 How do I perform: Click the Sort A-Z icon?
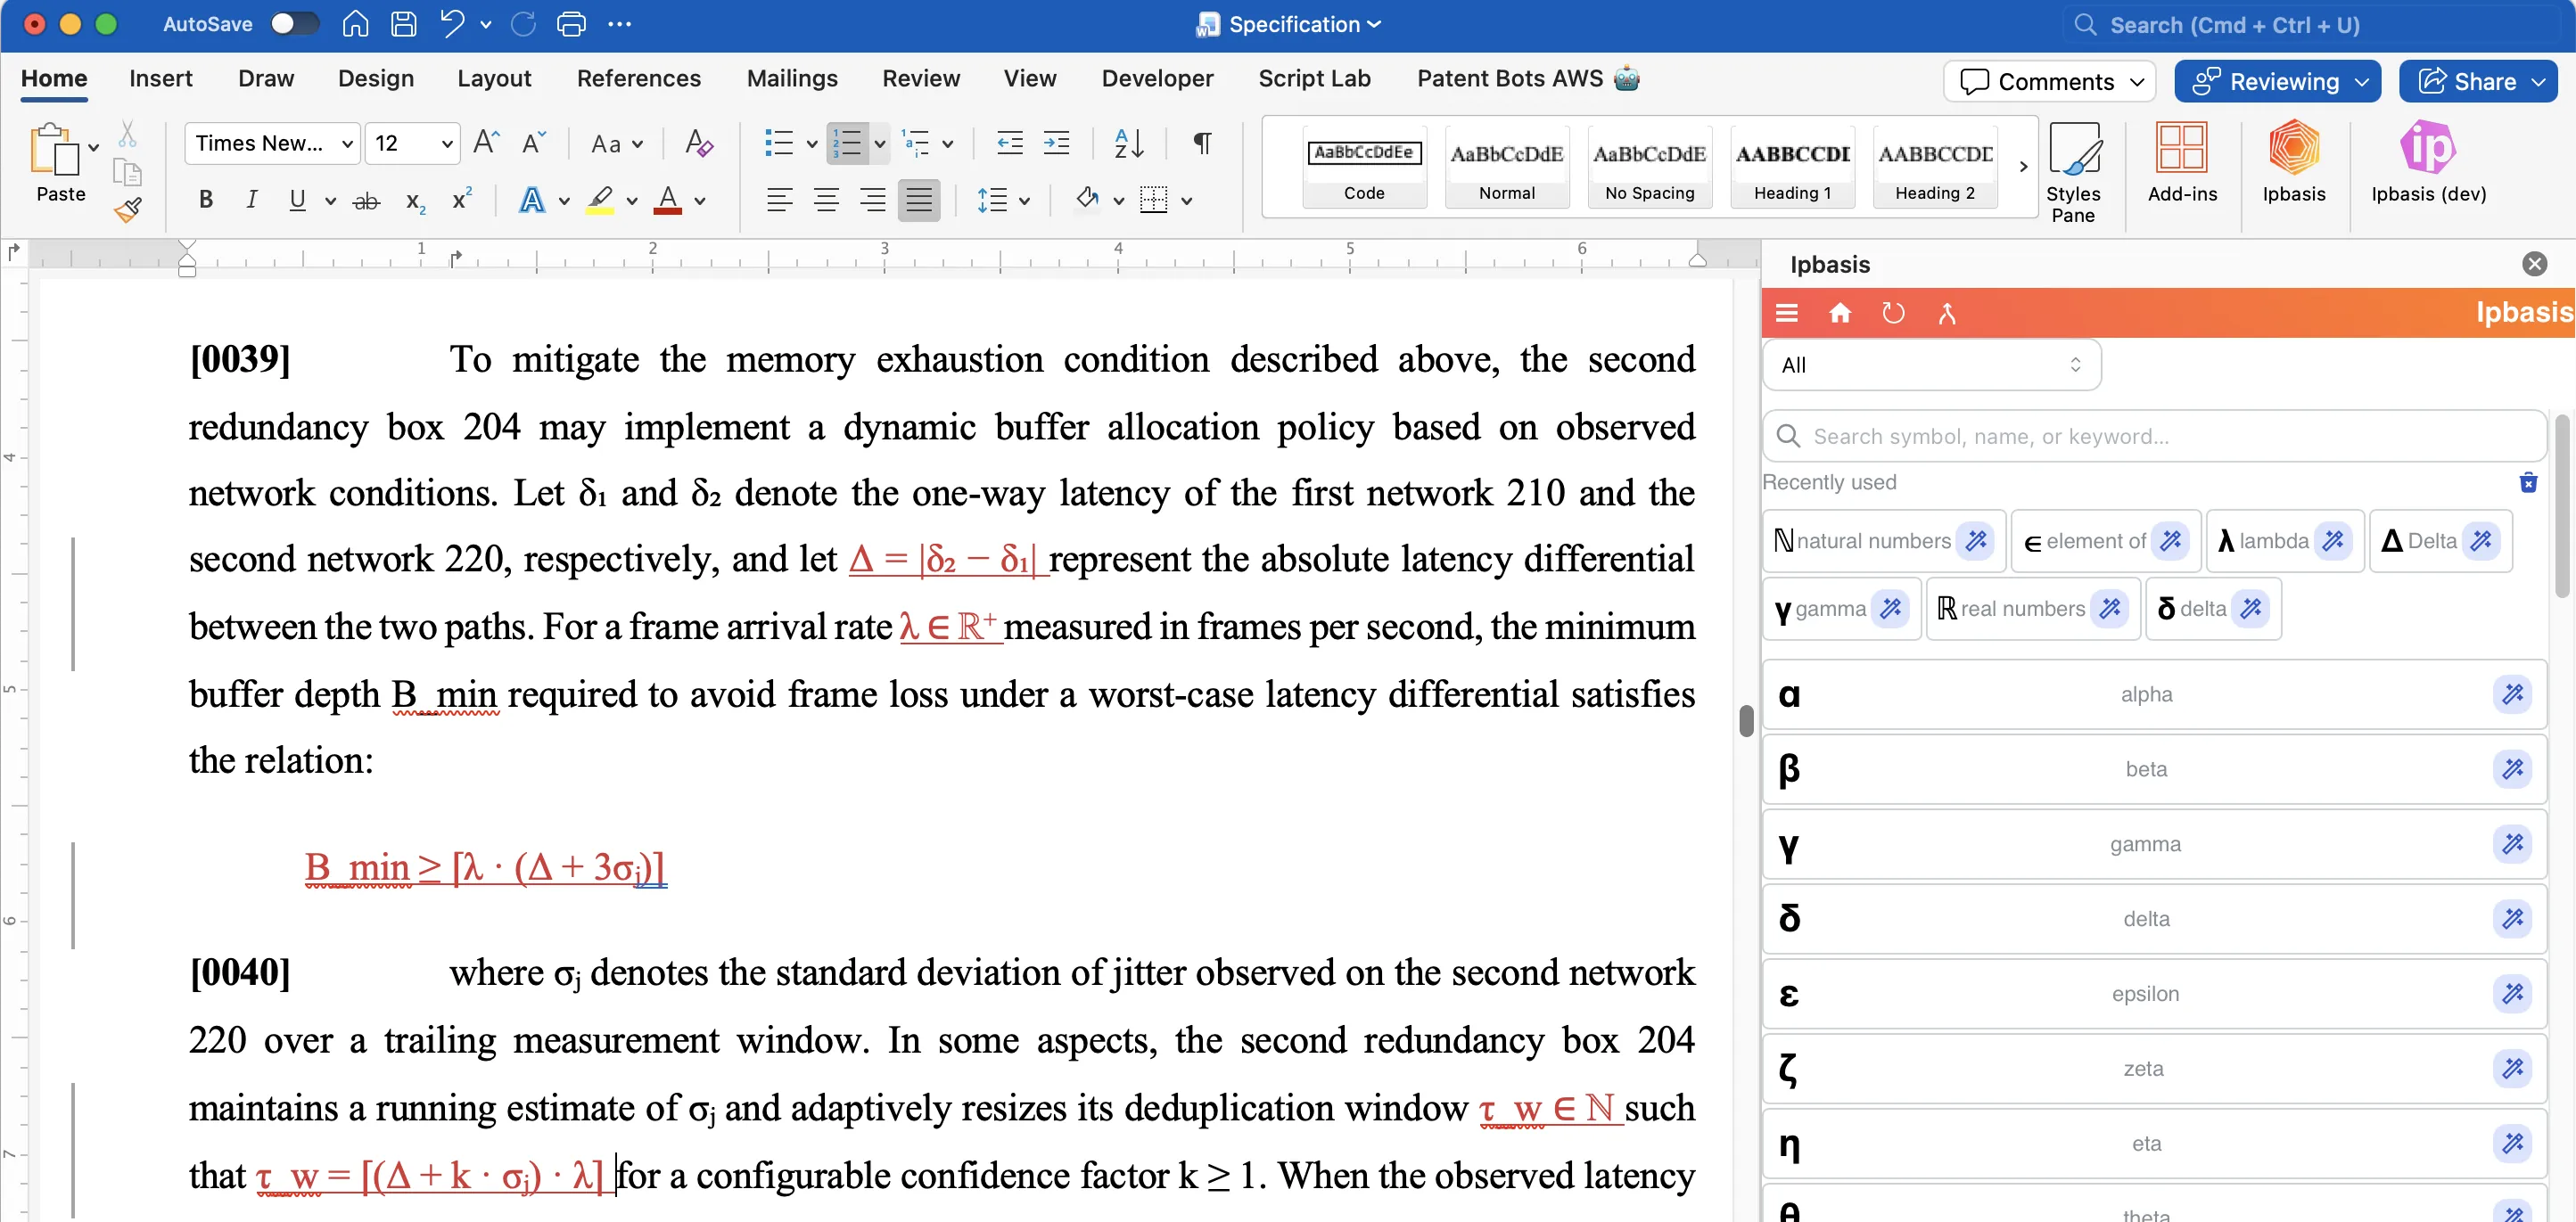tap(1128, 143)
